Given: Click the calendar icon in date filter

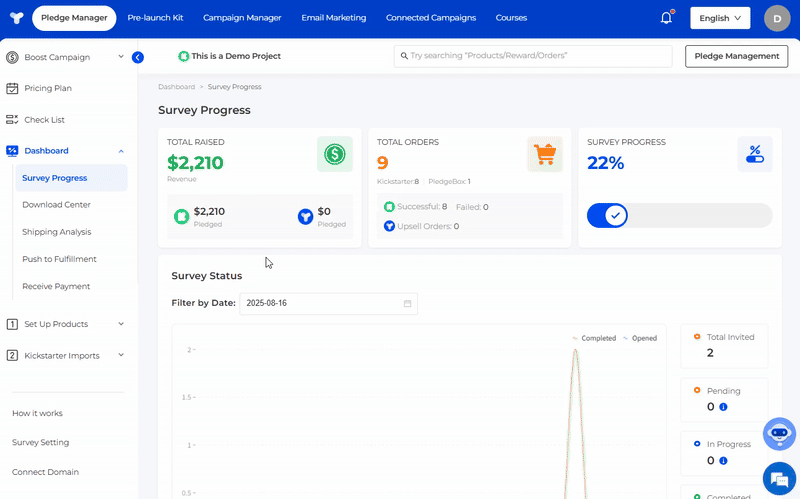Looking at the screenshot, I should (407, 303).
